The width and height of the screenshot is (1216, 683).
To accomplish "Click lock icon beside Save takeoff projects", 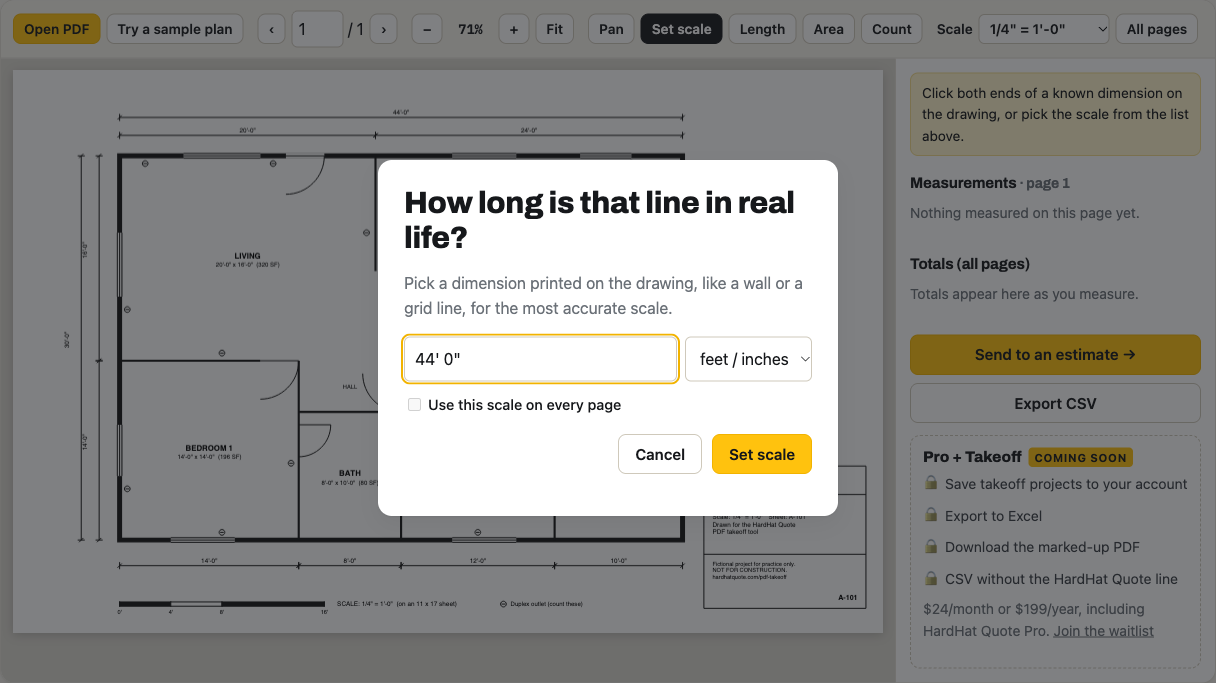I will pyautogui.click(x=931, y=484).
